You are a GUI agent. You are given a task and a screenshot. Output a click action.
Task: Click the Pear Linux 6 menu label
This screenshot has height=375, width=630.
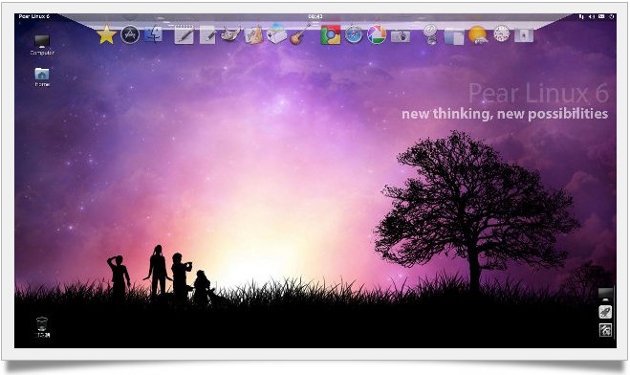coord(34,16)
